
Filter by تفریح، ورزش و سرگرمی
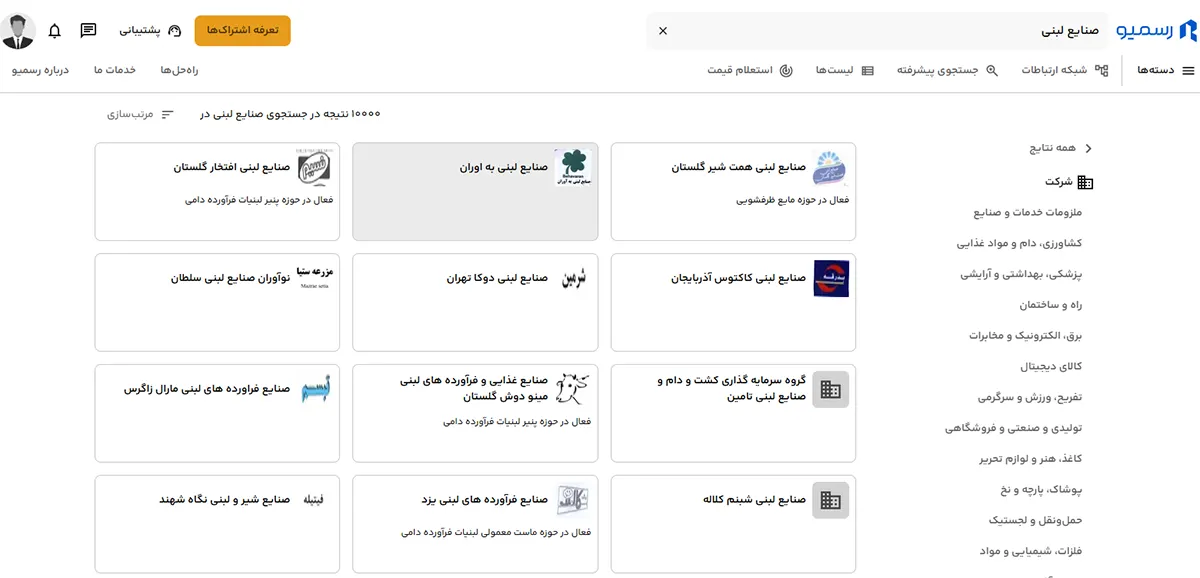(1028, 397)
